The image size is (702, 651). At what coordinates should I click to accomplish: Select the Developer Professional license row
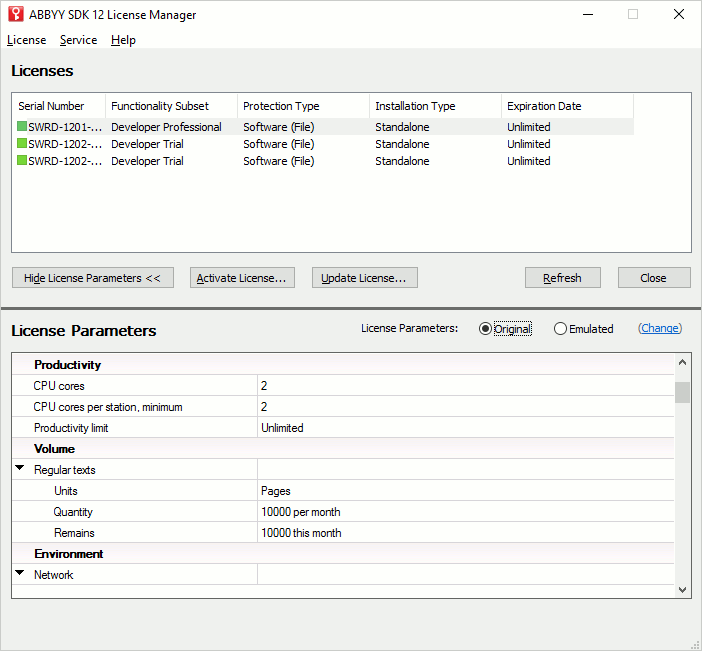325,127
